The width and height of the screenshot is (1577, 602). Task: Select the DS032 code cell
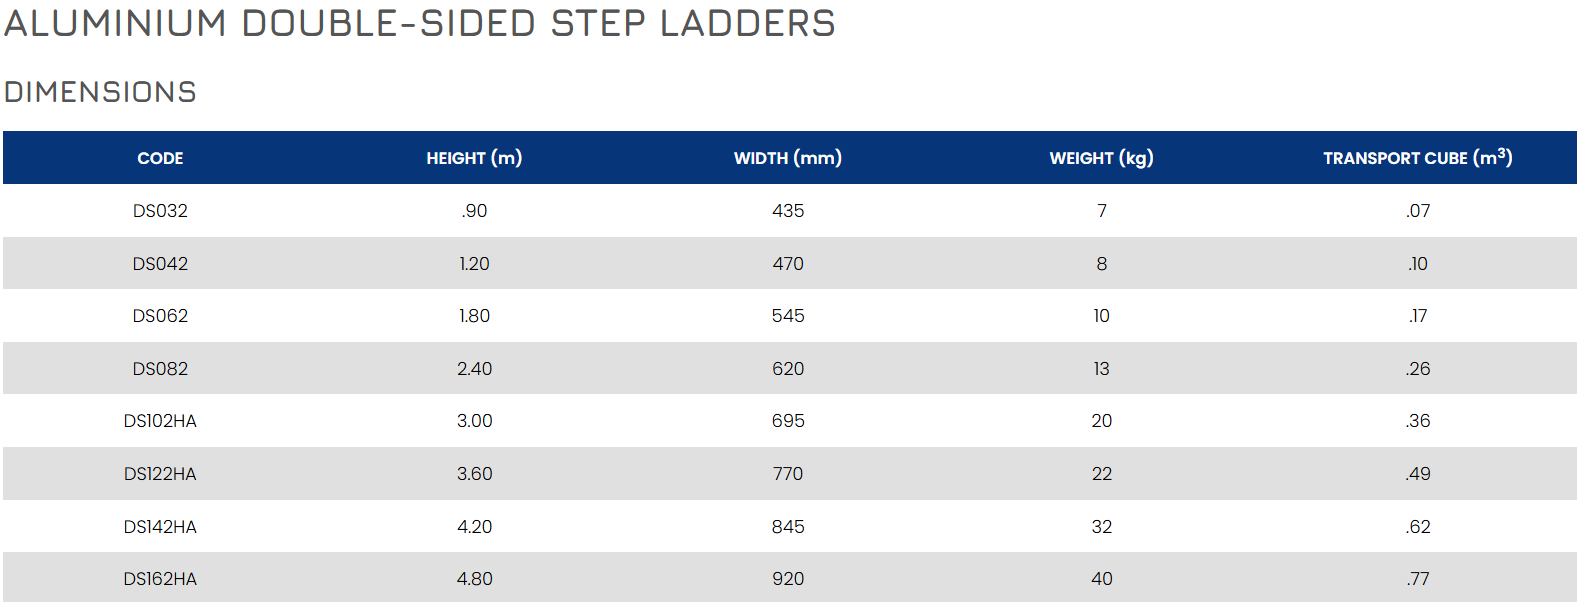tap(160, 211)
